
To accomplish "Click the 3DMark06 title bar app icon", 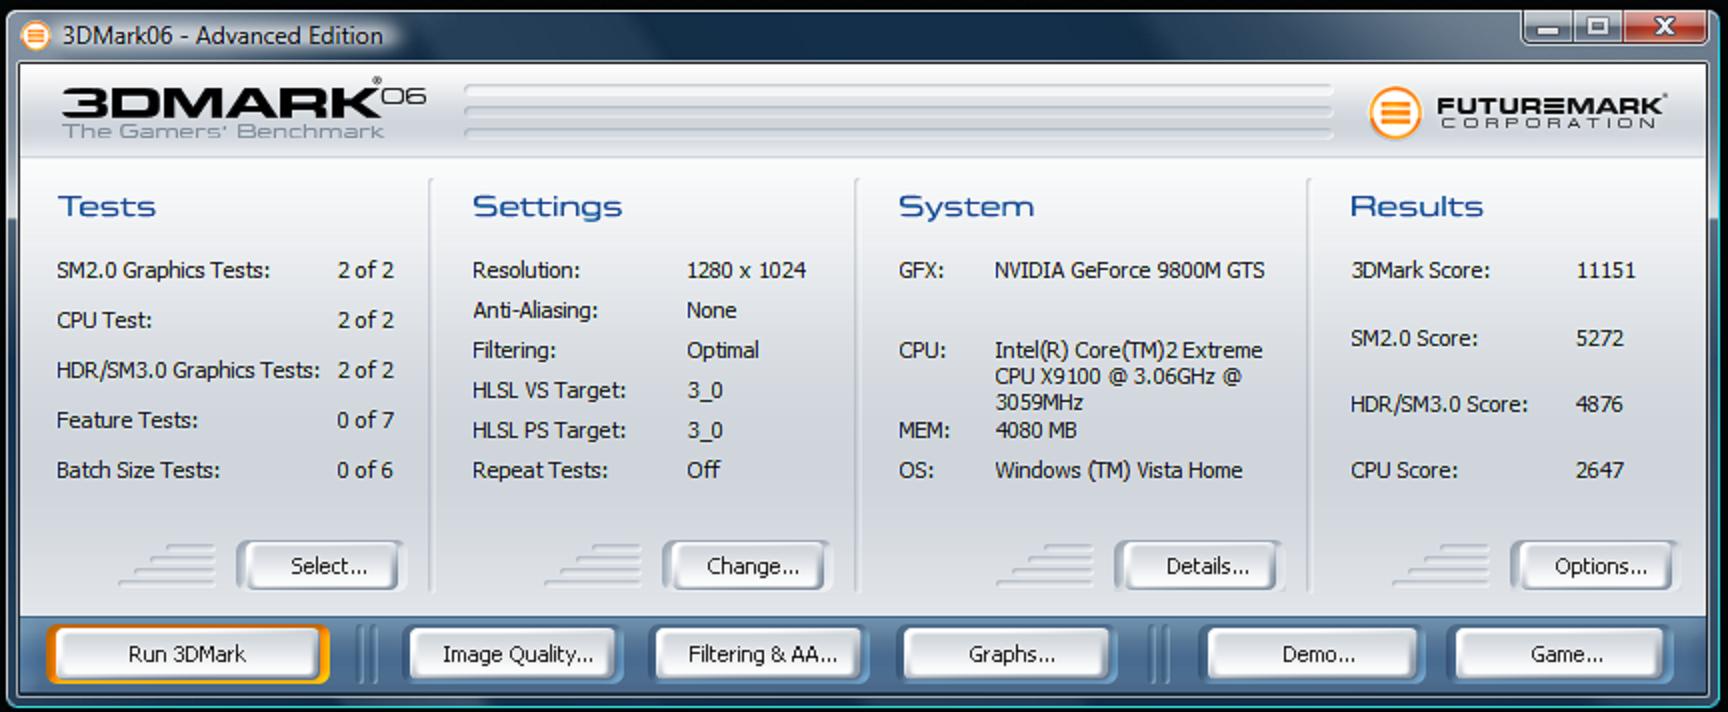I will (35, 37).
